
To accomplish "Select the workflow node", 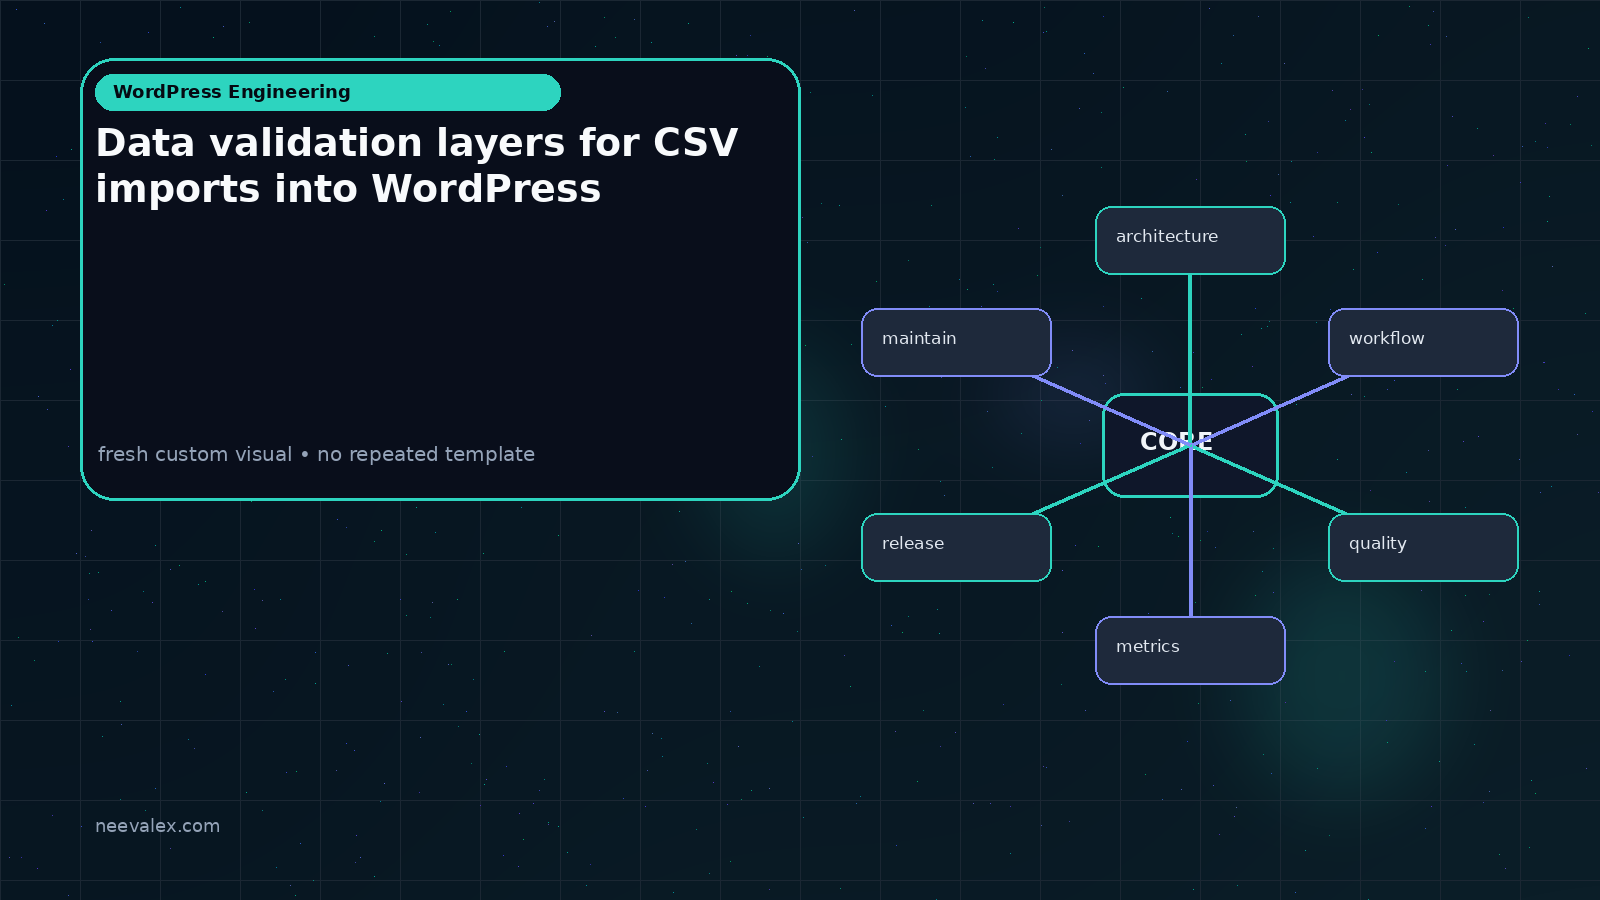I will (x=1423, y=342).
